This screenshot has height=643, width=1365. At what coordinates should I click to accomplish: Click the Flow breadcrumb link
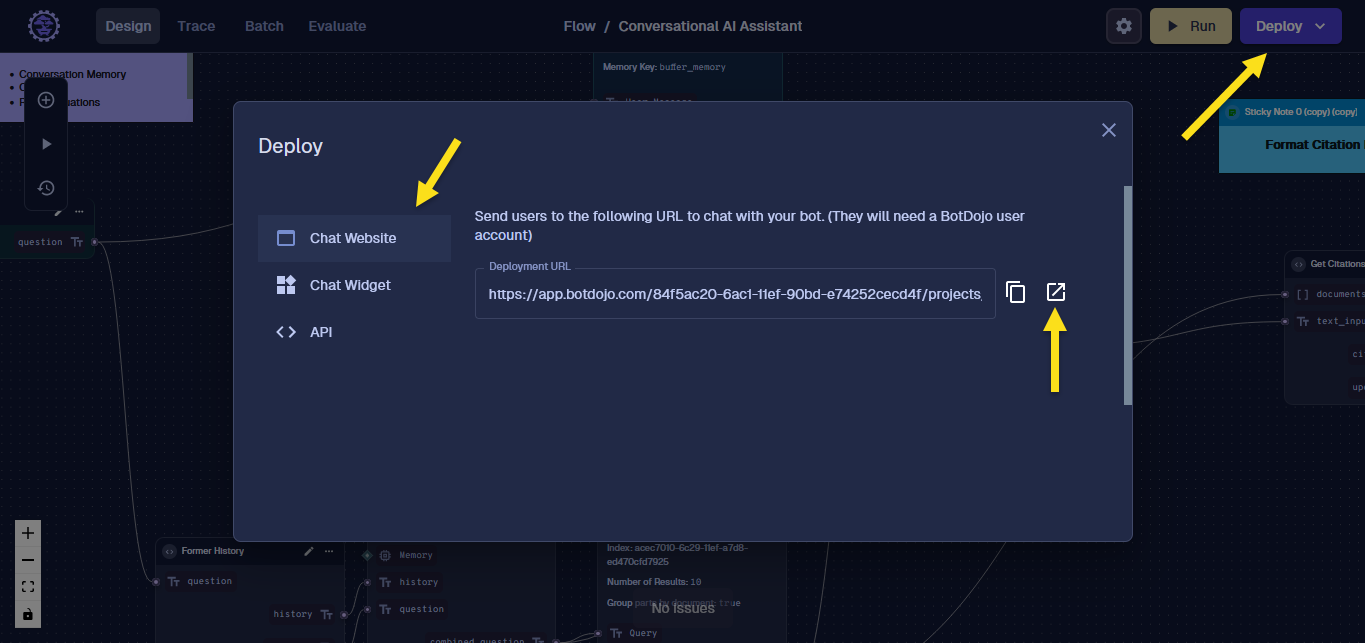pyautogui.click(x=580, y=26)
